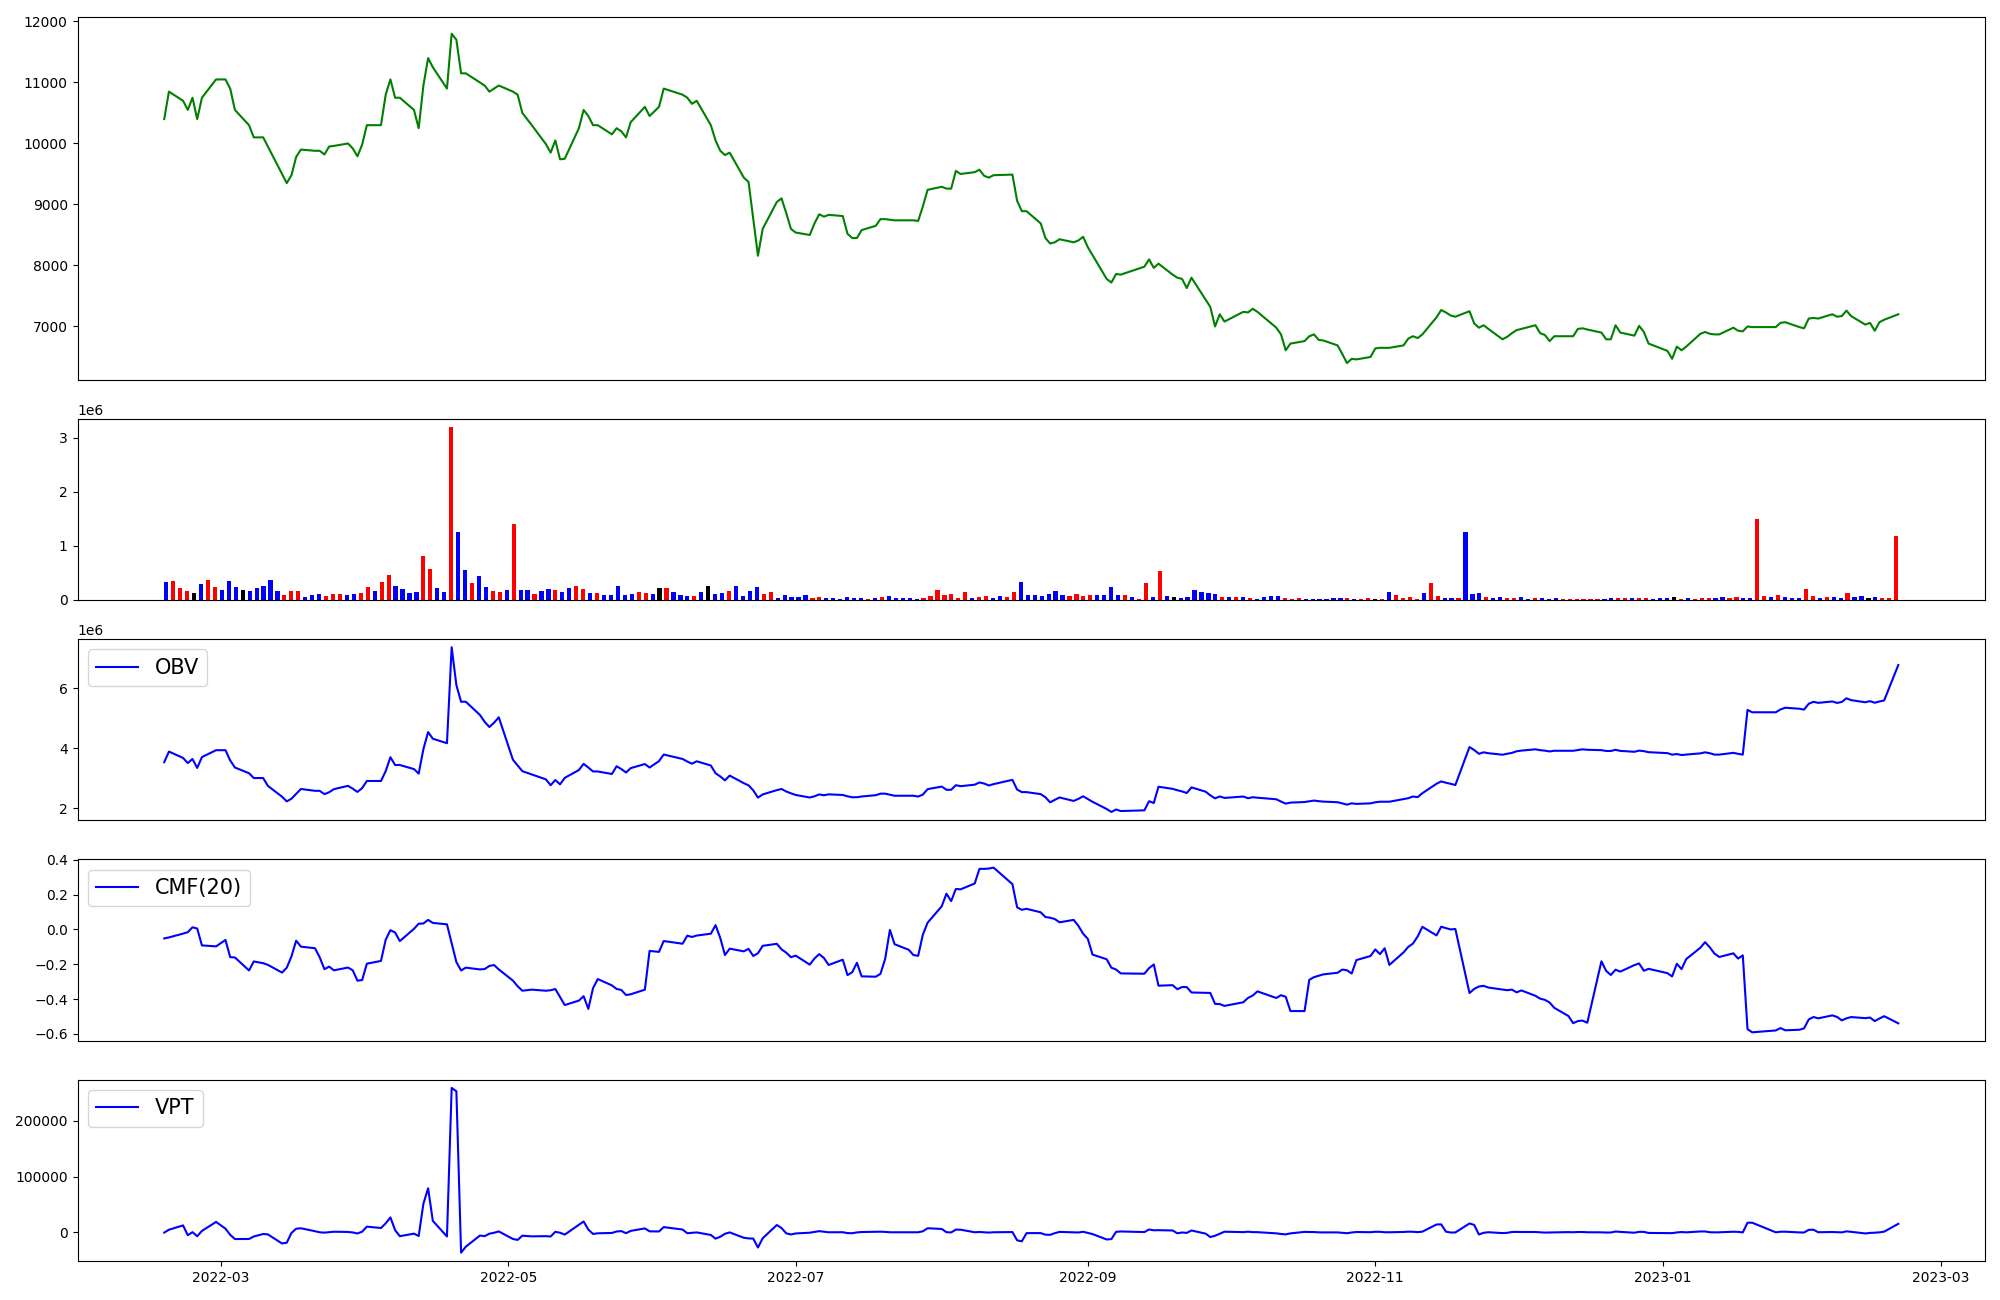
Task: Click the 200000 tick label on VPT axis
Action: pos(41,1121)
